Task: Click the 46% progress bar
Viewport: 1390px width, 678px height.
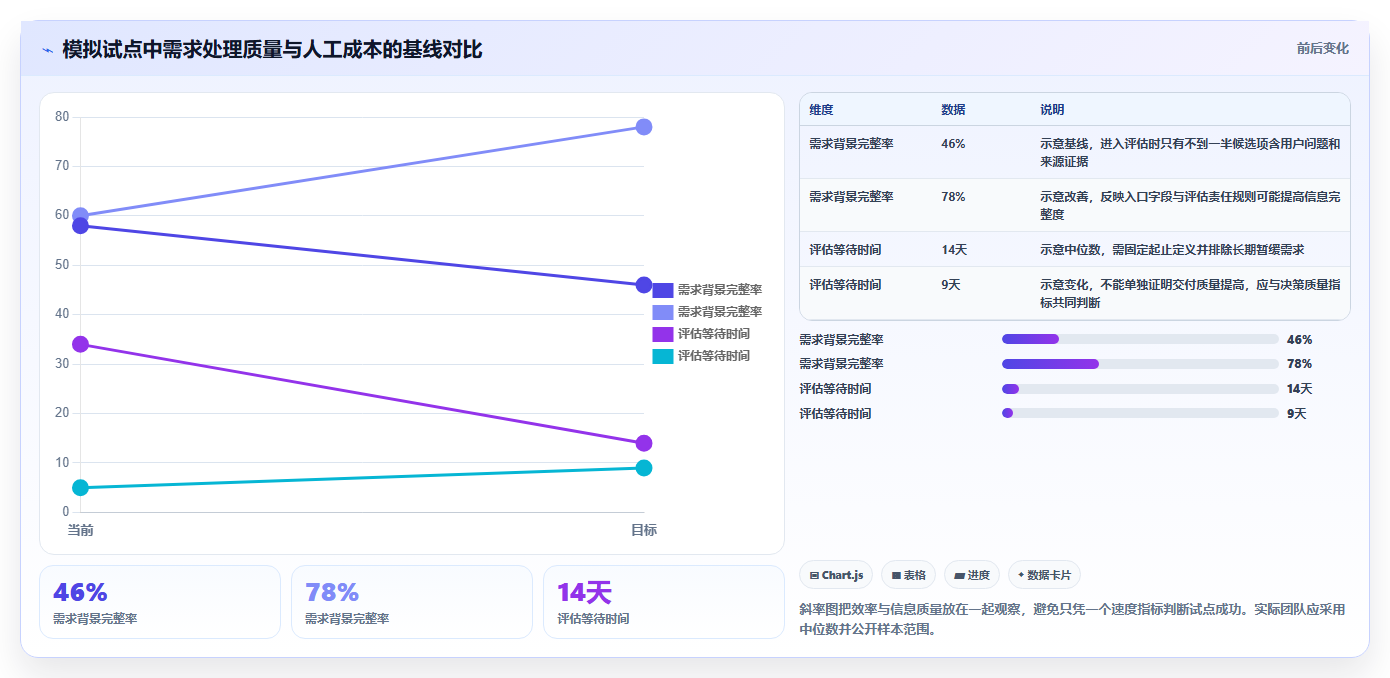Action: tap(1140, 339)
